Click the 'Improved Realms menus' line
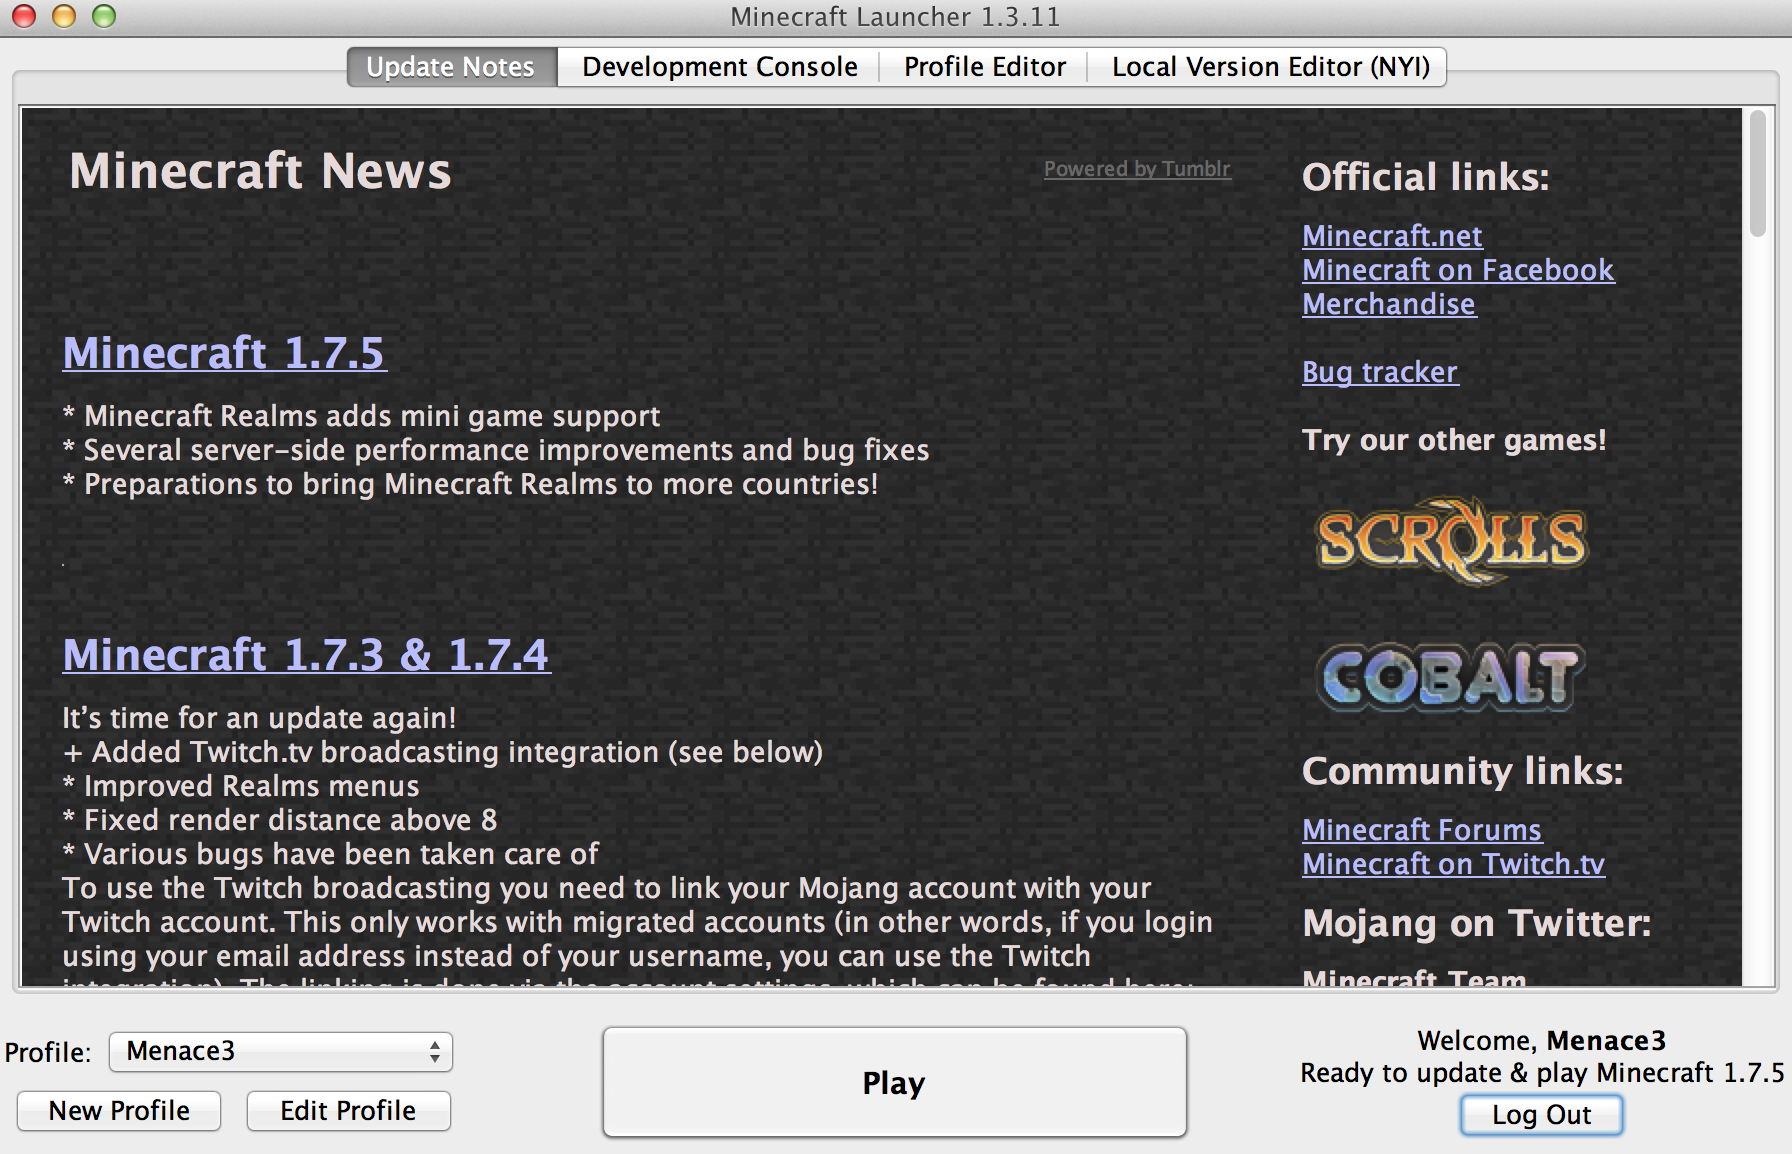The image size is (1792, 1154). [241, 786]
